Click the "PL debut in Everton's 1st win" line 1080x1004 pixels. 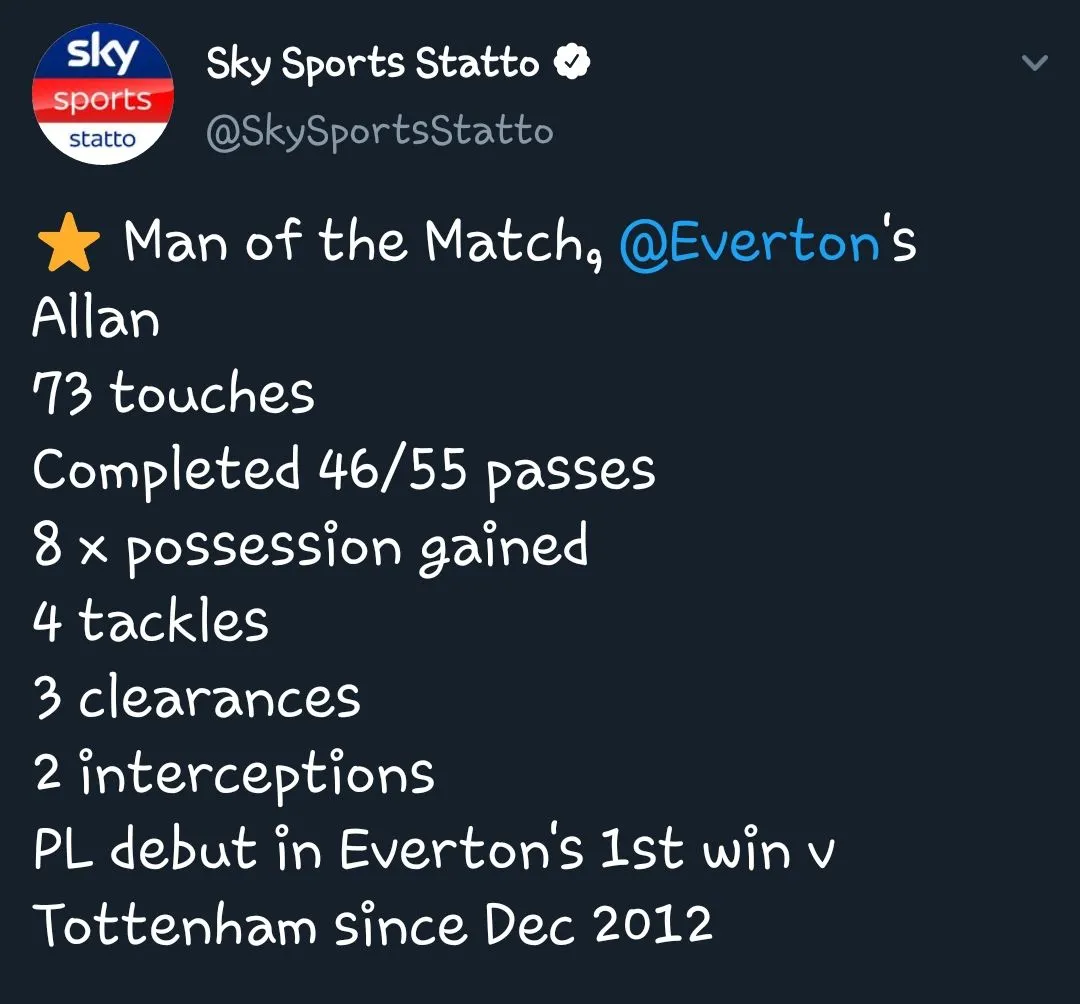(x=434, y=850)
